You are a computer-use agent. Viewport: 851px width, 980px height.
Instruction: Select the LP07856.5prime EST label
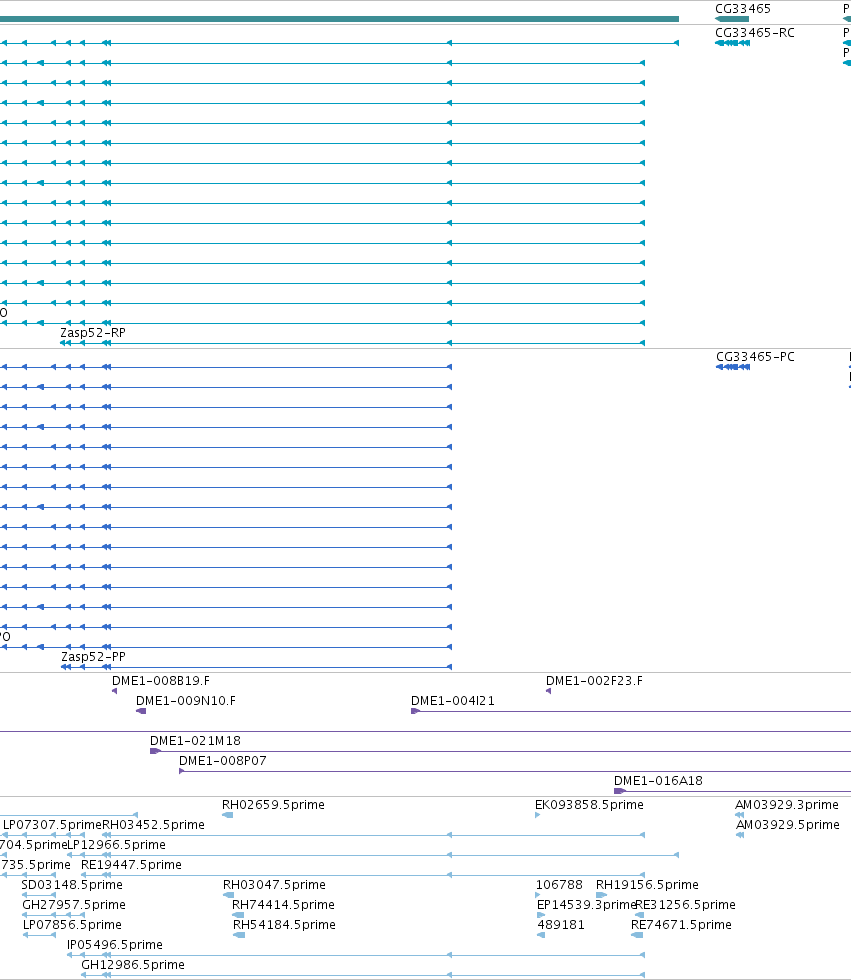(72, 924)
